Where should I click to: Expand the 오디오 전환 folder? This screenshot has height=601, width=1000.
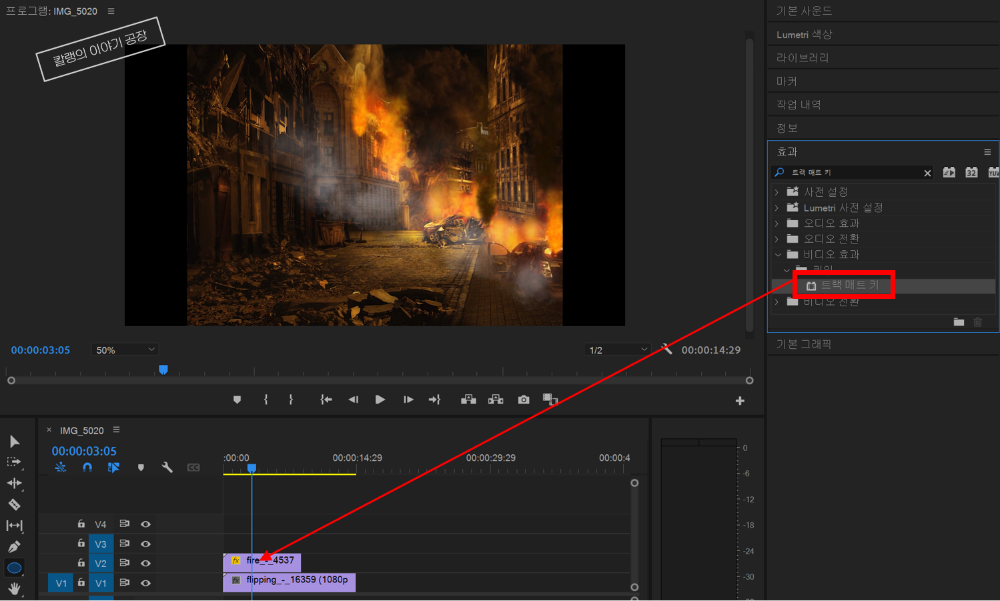[x=776, y=239]
